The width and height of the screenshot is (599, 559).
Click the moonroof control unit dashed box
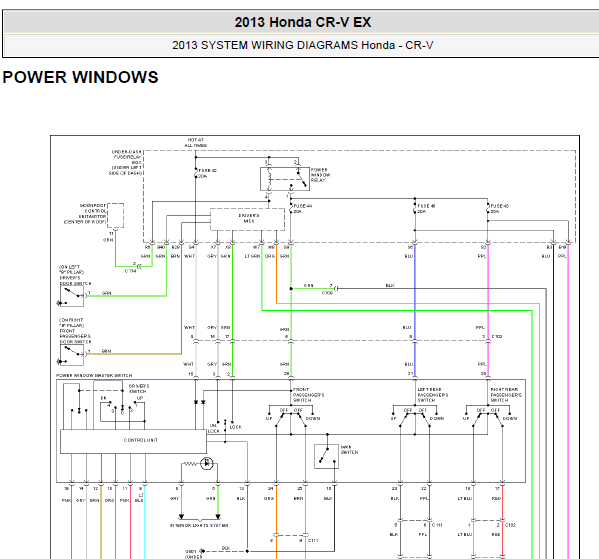point(115,215)
